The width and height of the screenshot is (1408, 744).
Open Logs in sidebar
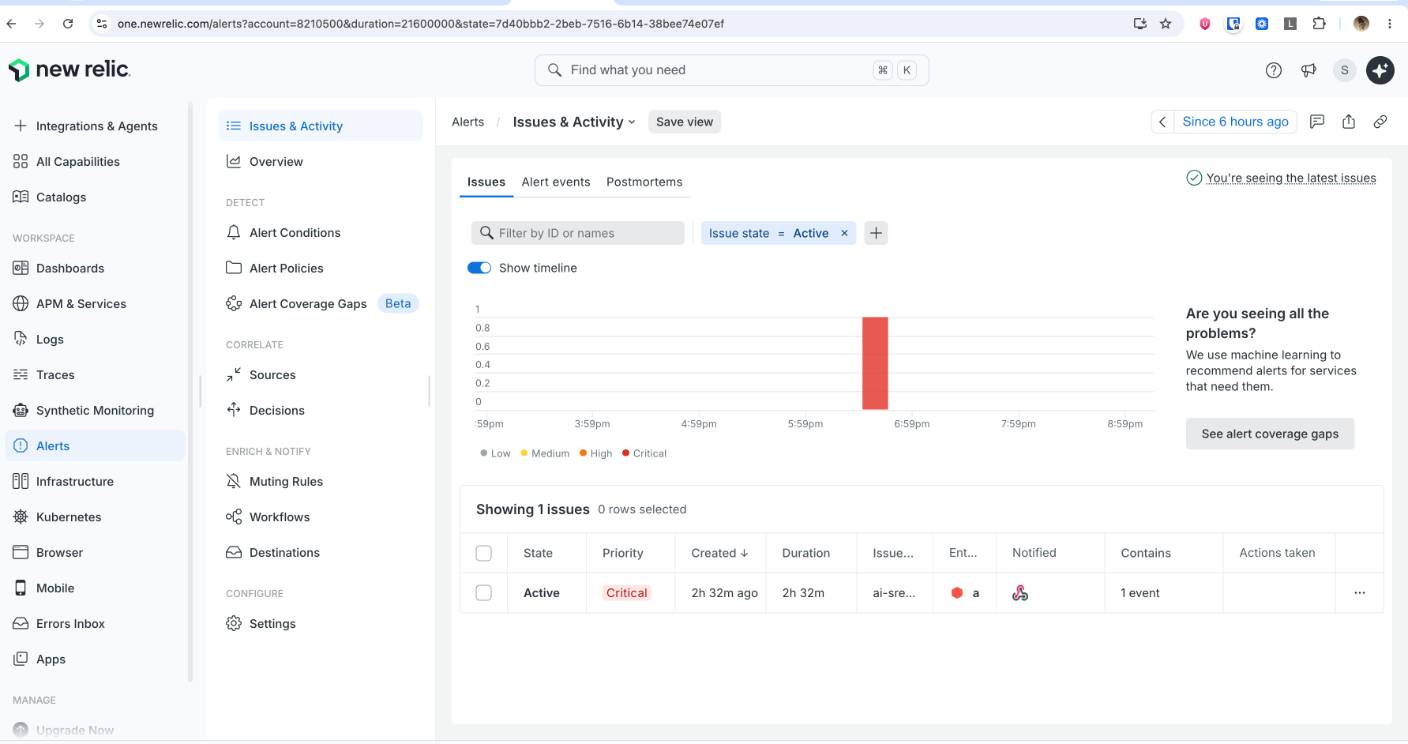coord(96,339)
